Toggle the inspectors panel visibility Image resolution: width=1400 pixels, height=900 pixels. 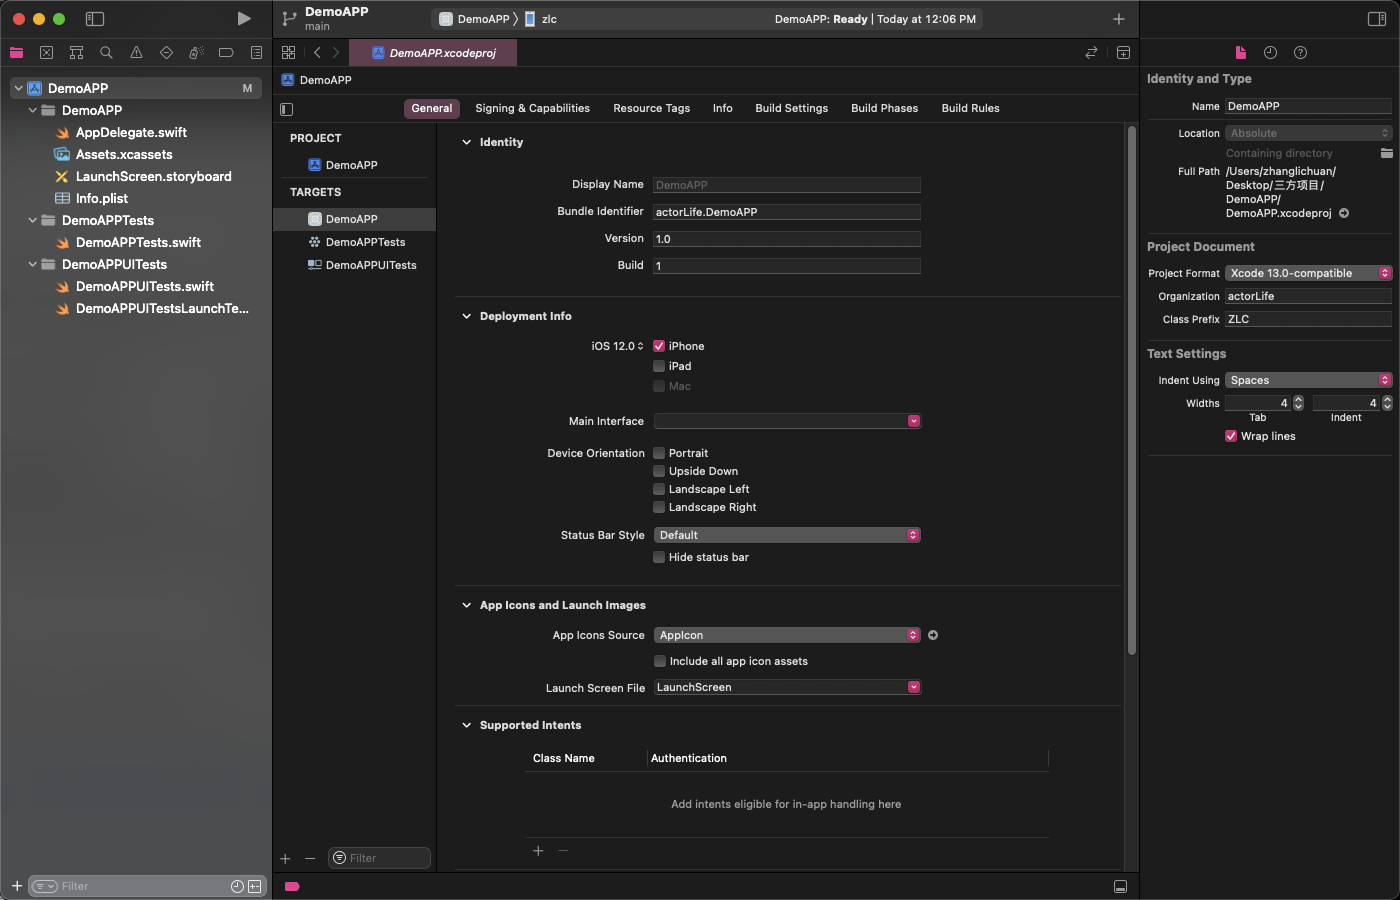[1377, 19]
